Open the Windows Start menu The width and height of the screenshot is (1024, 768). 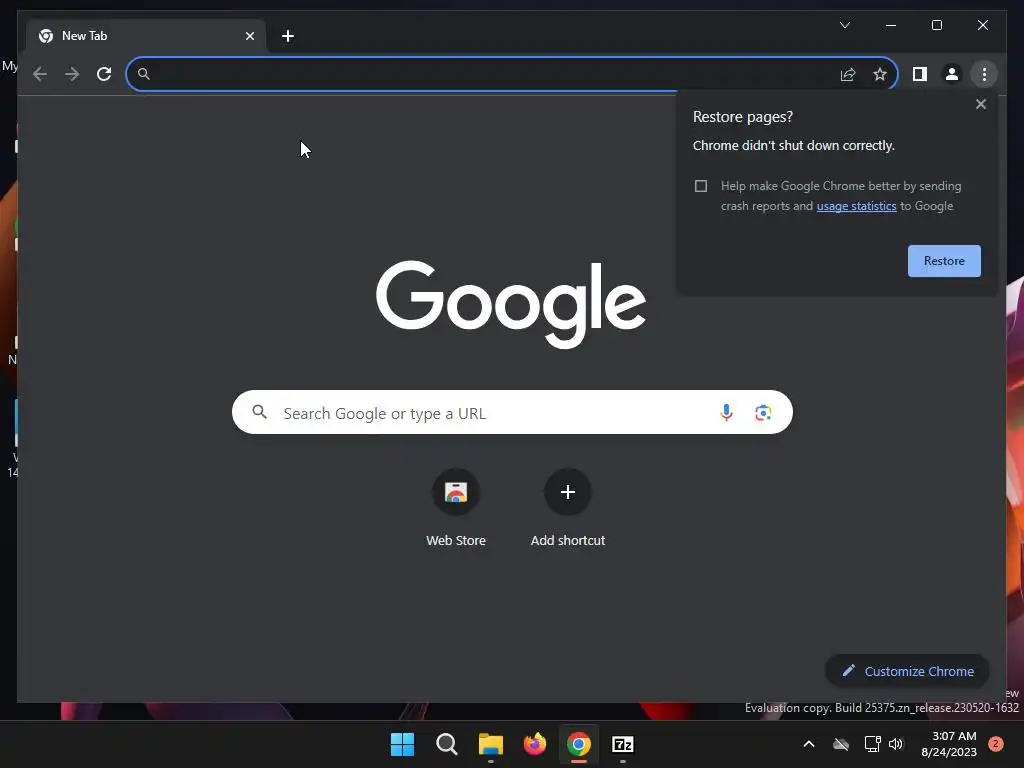(x=402, y=744)
